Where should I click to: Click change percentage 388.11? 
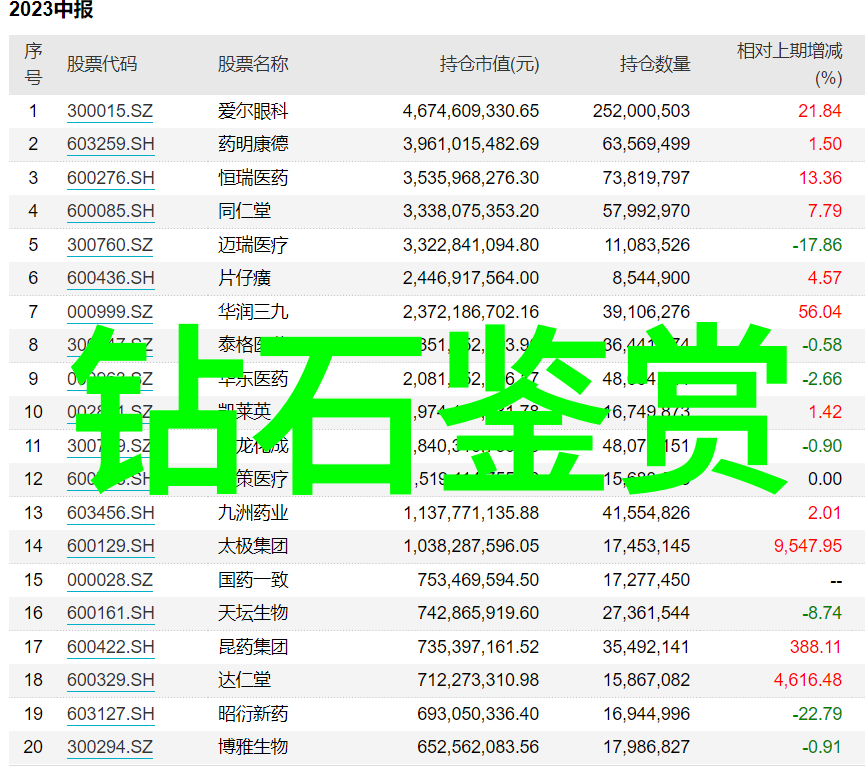815,647
